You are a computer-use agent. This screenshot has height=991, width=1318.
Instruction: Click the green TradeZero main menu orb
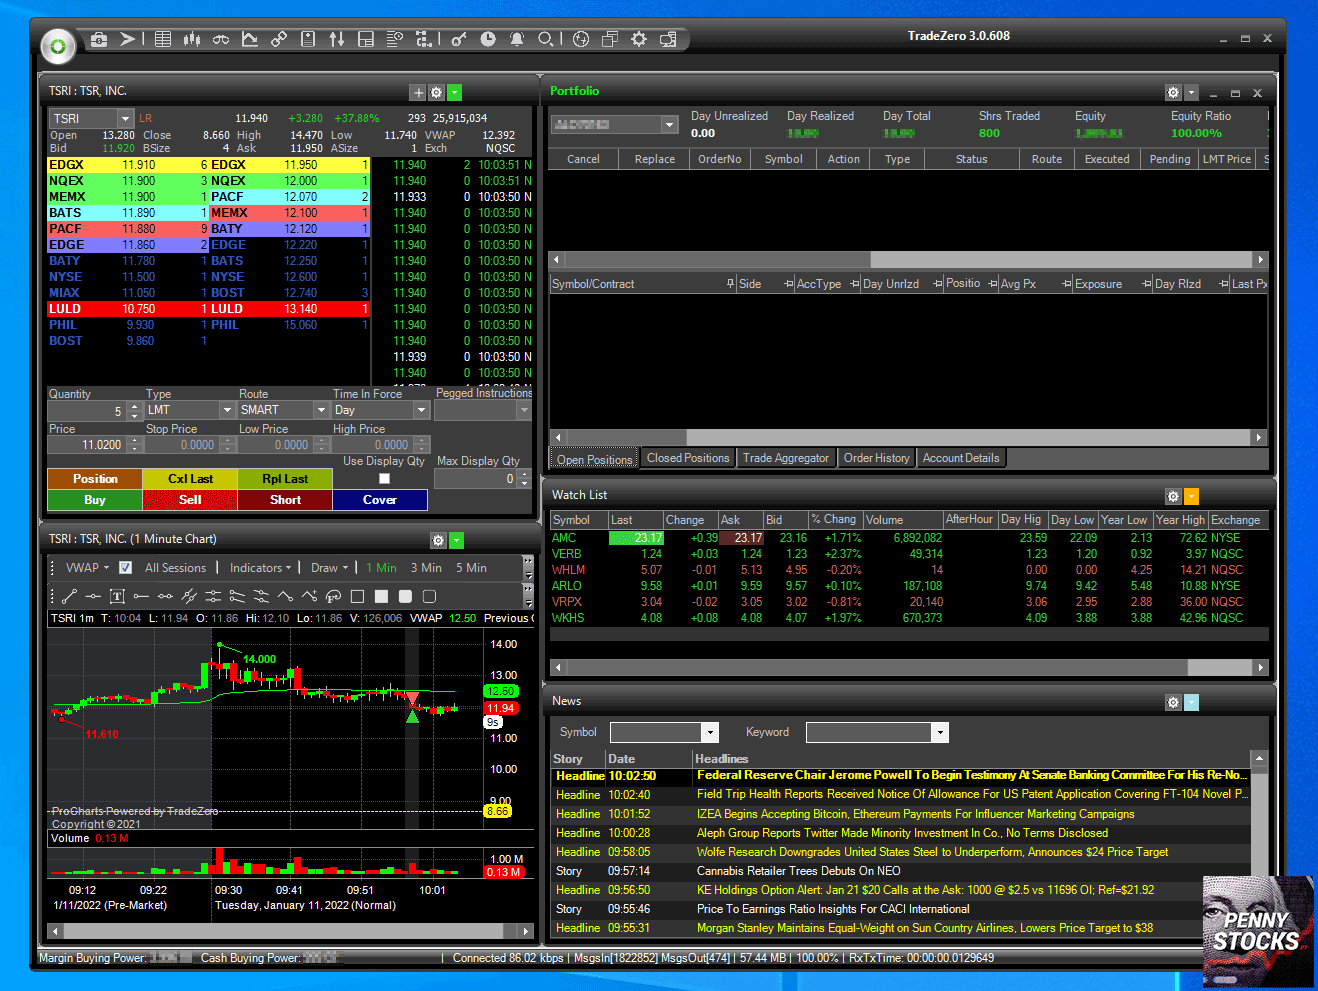pos(58,46)
